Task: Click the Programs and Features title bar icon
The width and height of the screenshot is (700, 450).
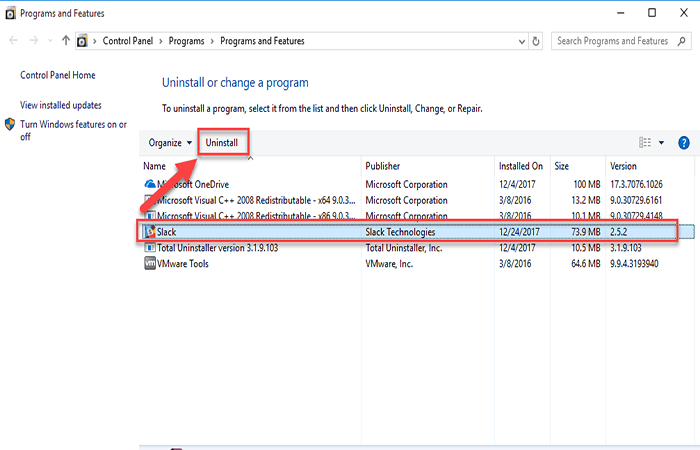Action: pyautogui.click(x=10, y=14)
